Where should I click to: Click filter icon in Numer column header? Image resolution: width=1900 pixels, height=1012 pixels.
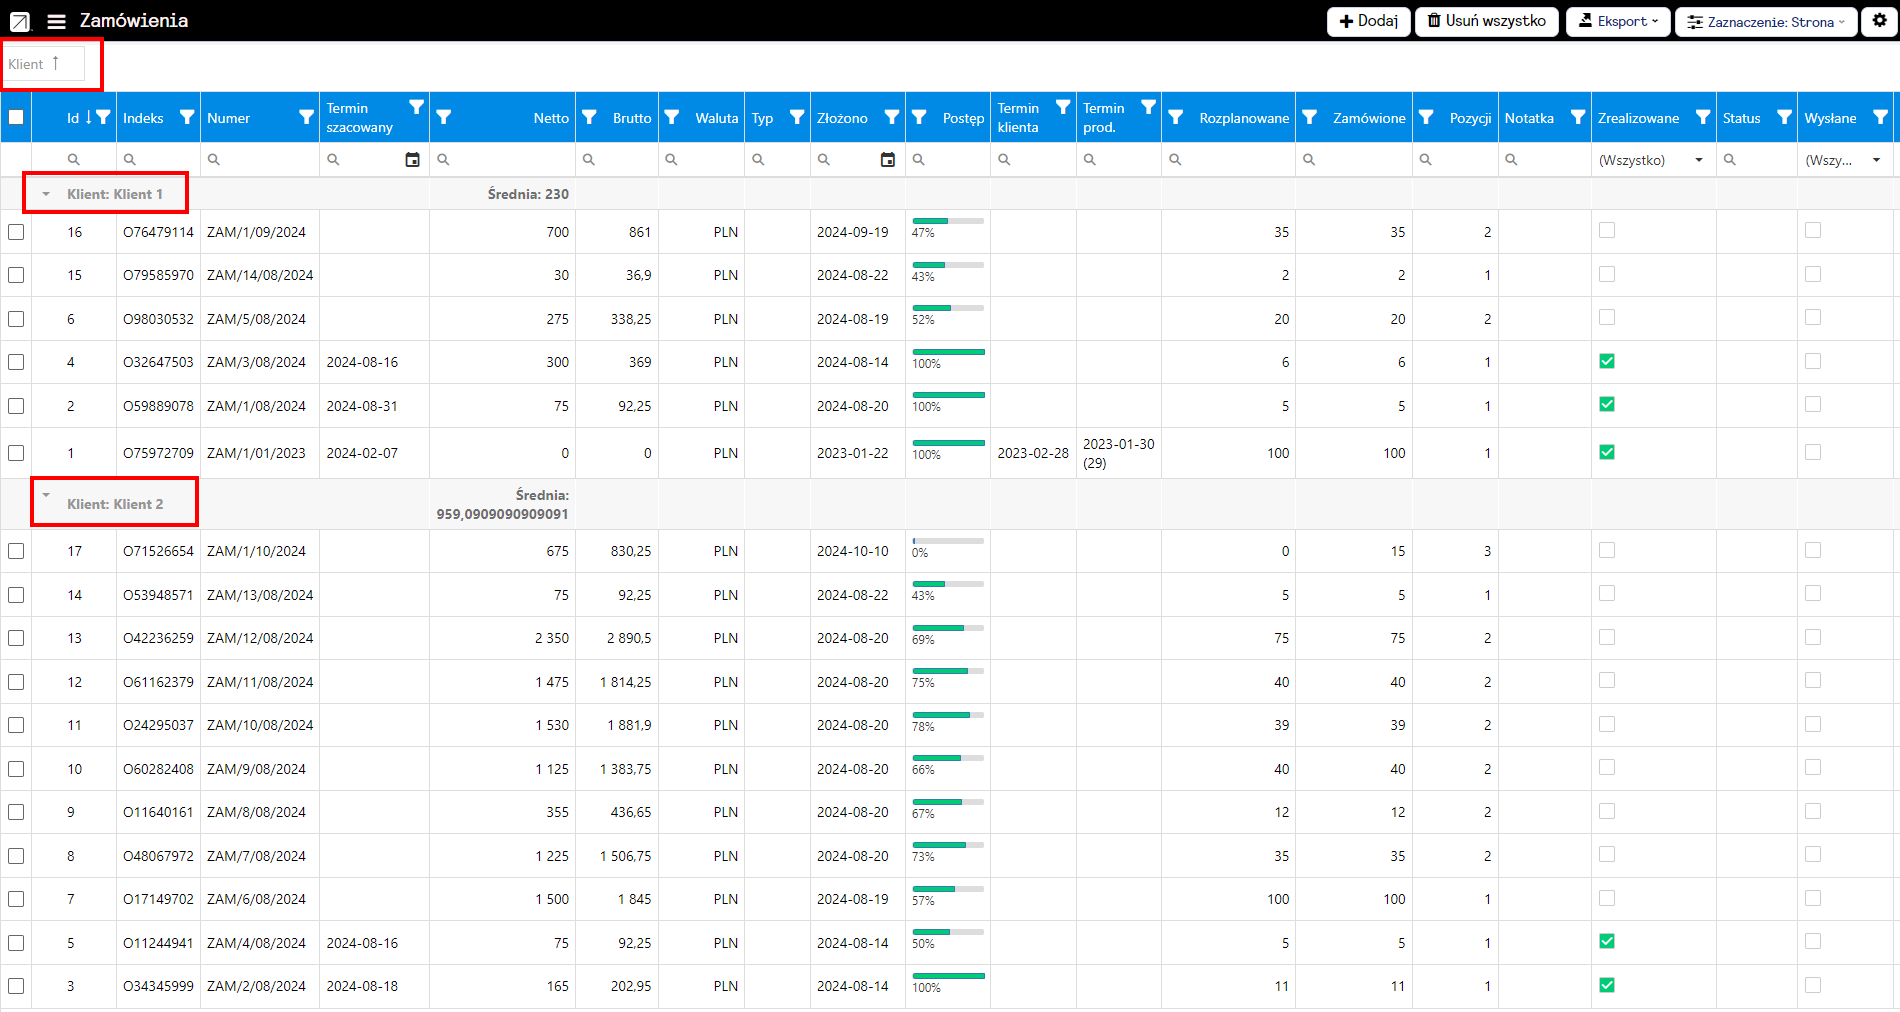(x=306, y=117)
